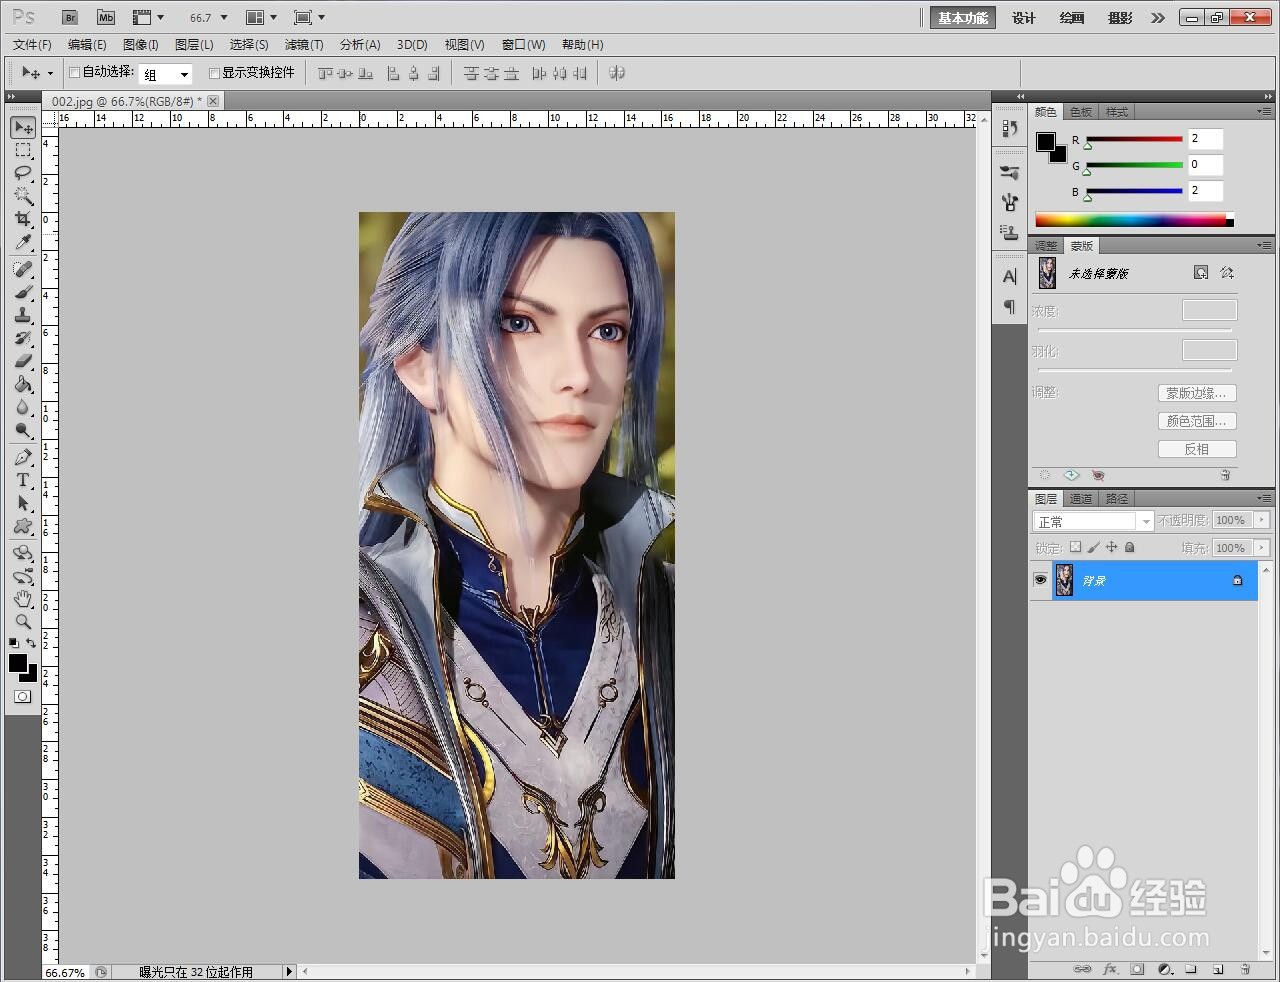Select the Horizontal Type tool

point(23,480)
